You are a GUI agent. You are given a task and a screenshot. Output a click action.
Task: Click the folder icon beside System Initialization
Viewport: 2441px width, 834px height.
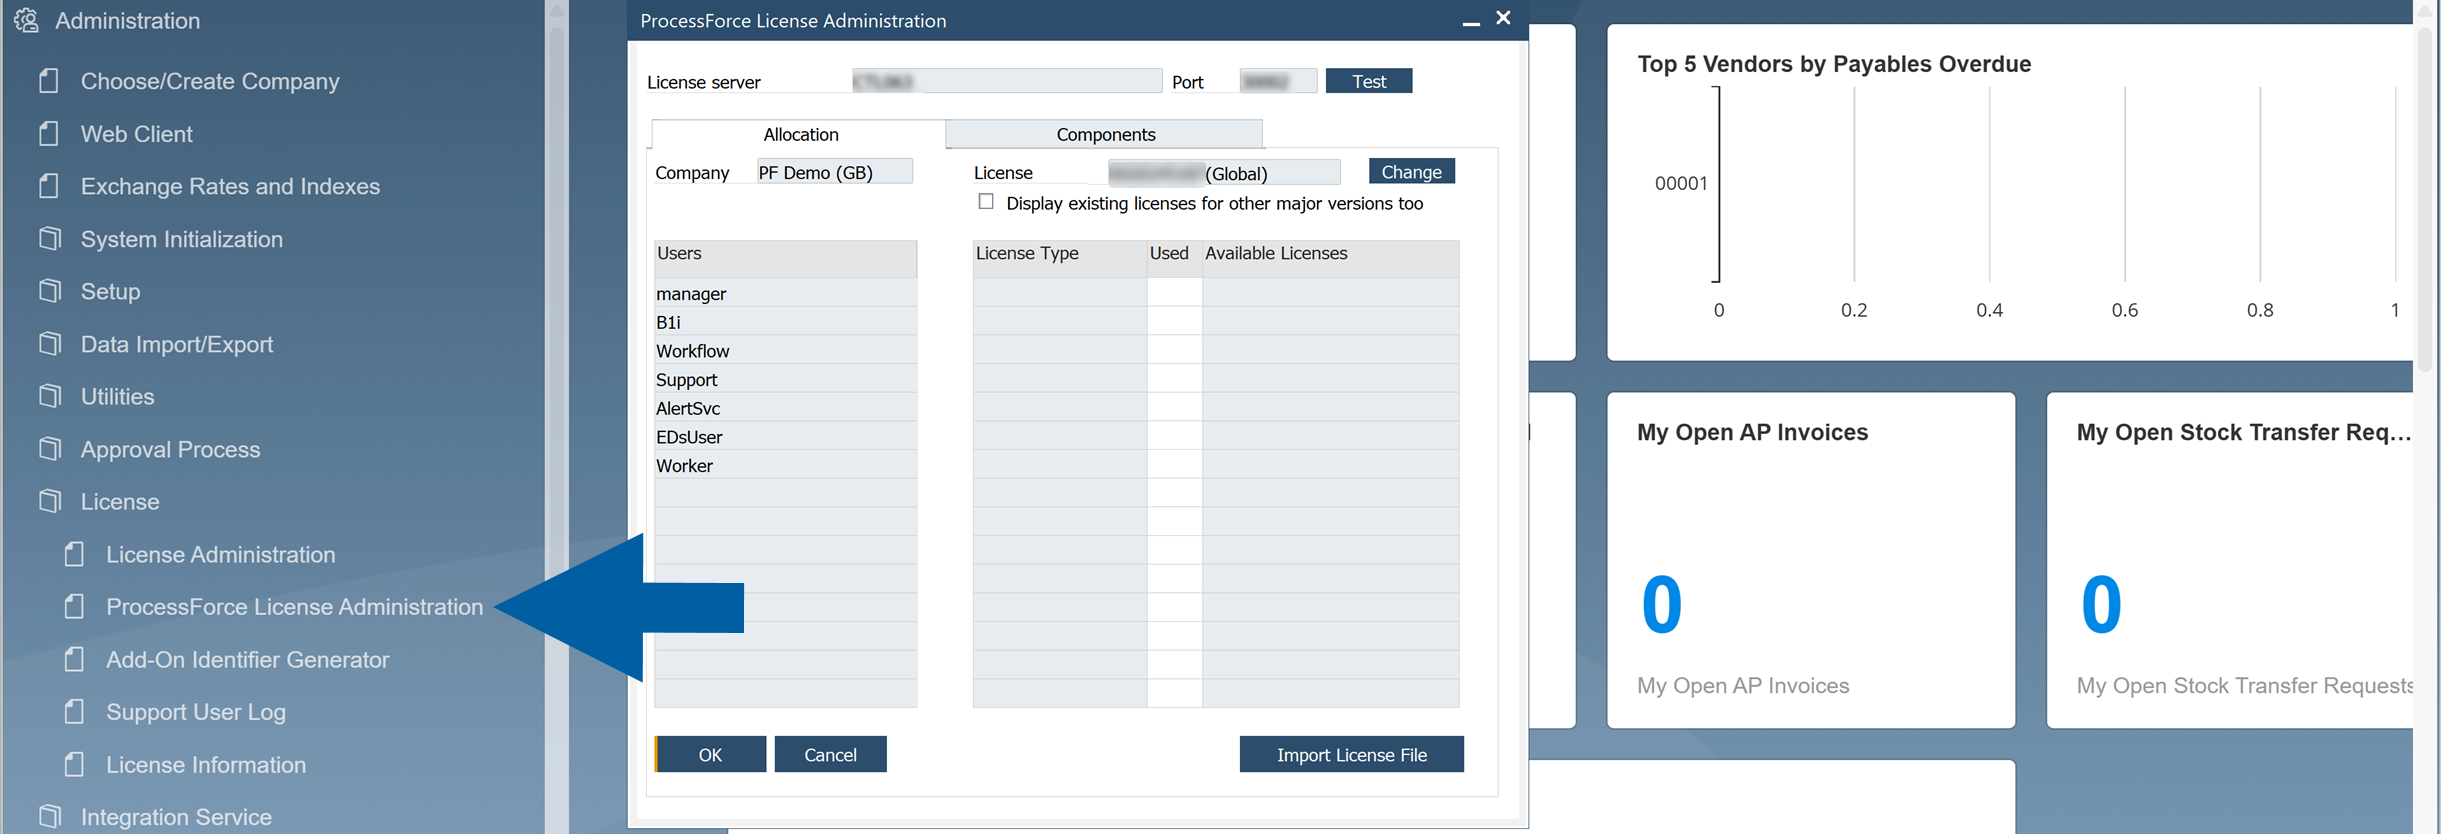[49, 238]
